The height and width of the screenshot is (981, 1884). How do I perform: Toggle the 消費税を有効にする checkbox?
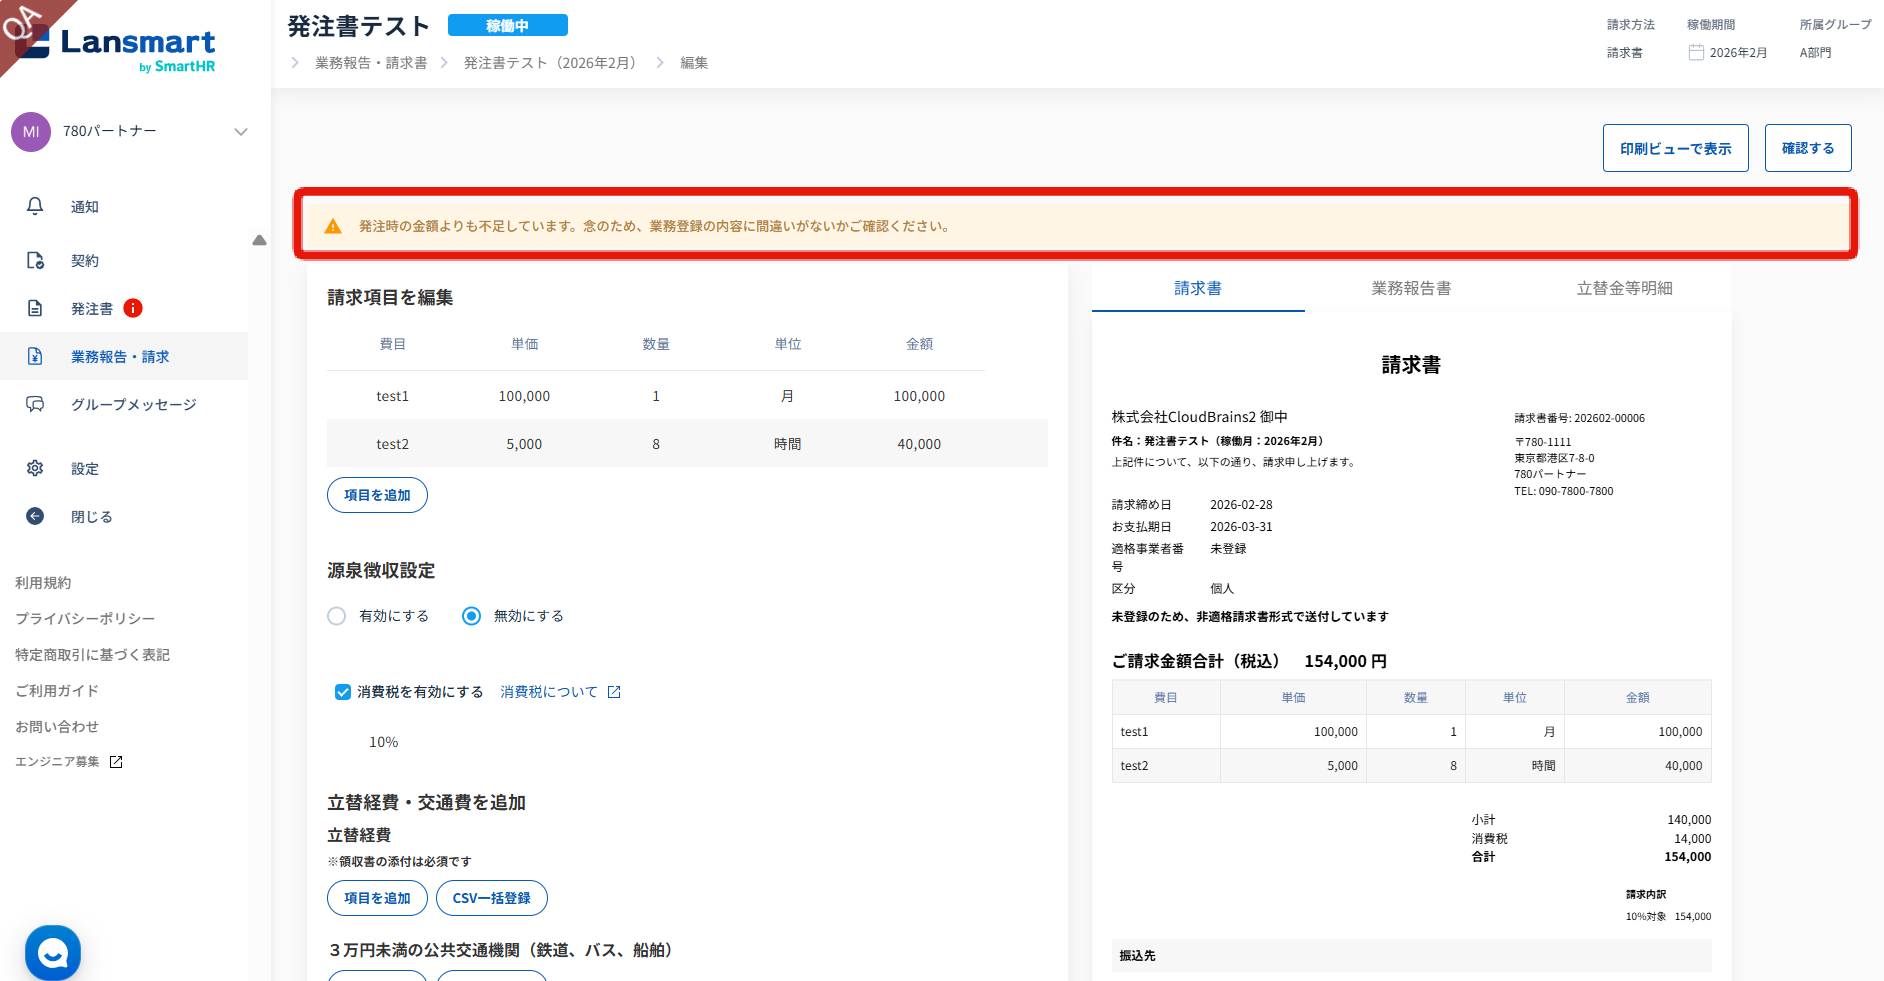(x=343, y=692)
